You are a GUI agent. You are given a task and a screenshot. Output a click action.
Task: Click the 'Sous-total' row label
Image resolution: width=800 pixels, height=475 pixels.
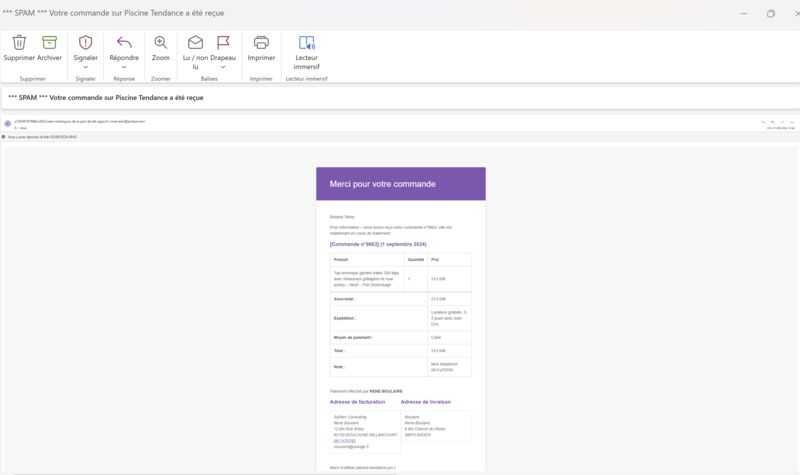[345, 299]
